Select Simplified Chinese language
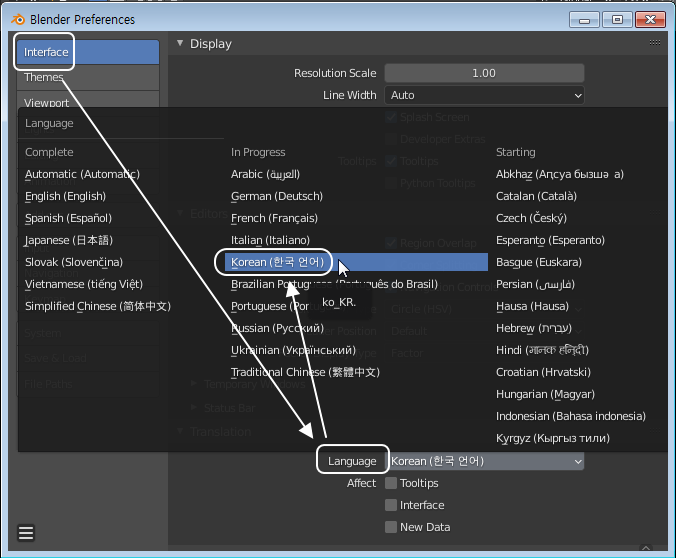This screenshot has width=676, height=558. click(98, 306)
